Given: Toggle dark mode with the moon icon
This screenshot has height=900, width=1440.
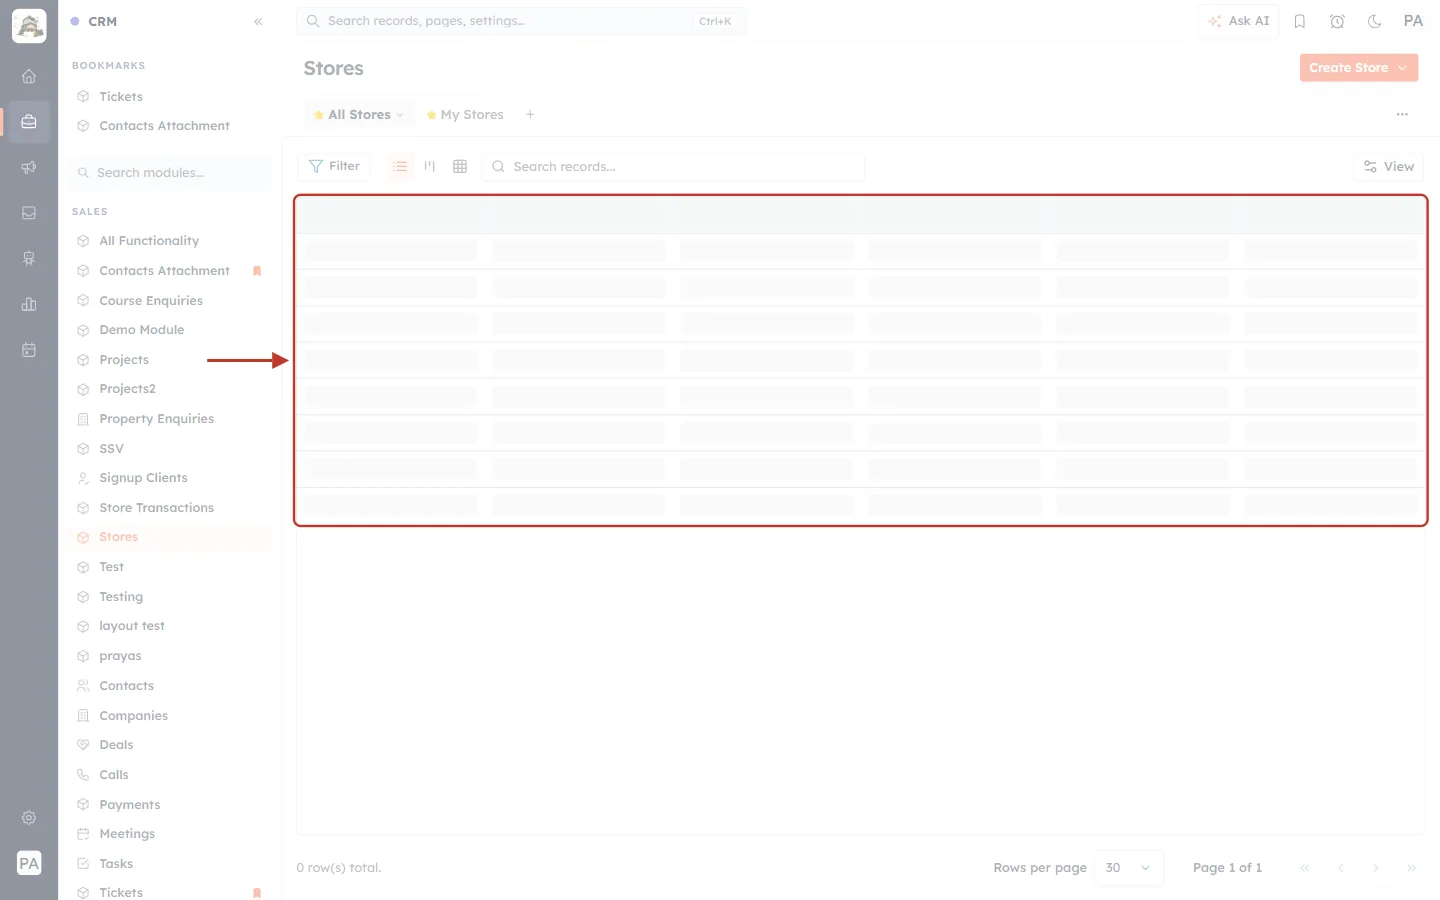Looking at the screenshot, I should pyautogui.click(x=1374, y=21).
